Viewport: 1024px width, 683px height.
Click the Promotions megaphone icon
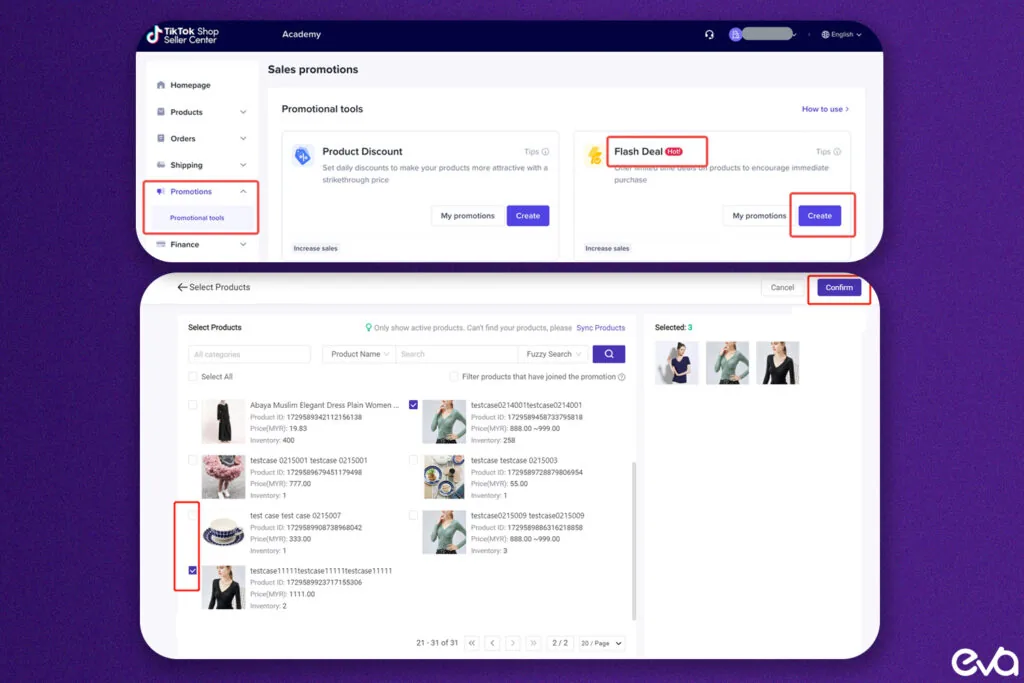tap(161, 191)
